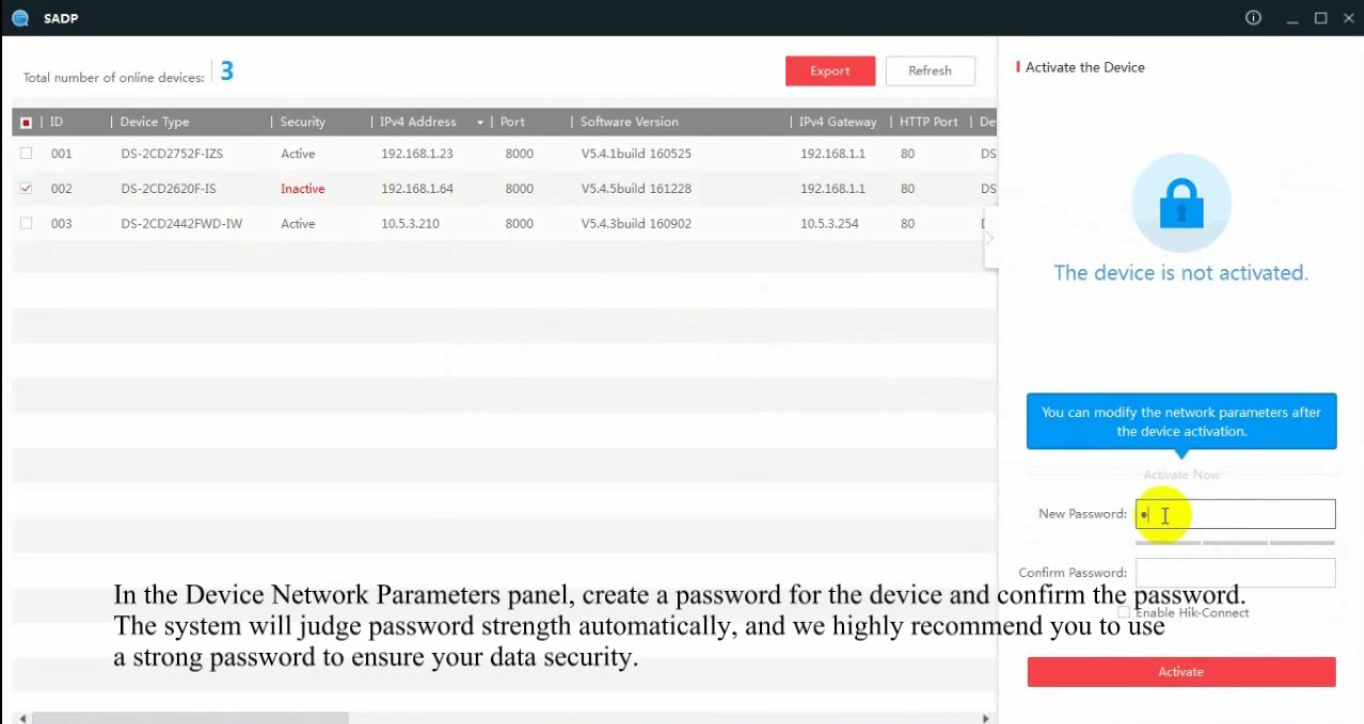Check the box for device 003

26,223
